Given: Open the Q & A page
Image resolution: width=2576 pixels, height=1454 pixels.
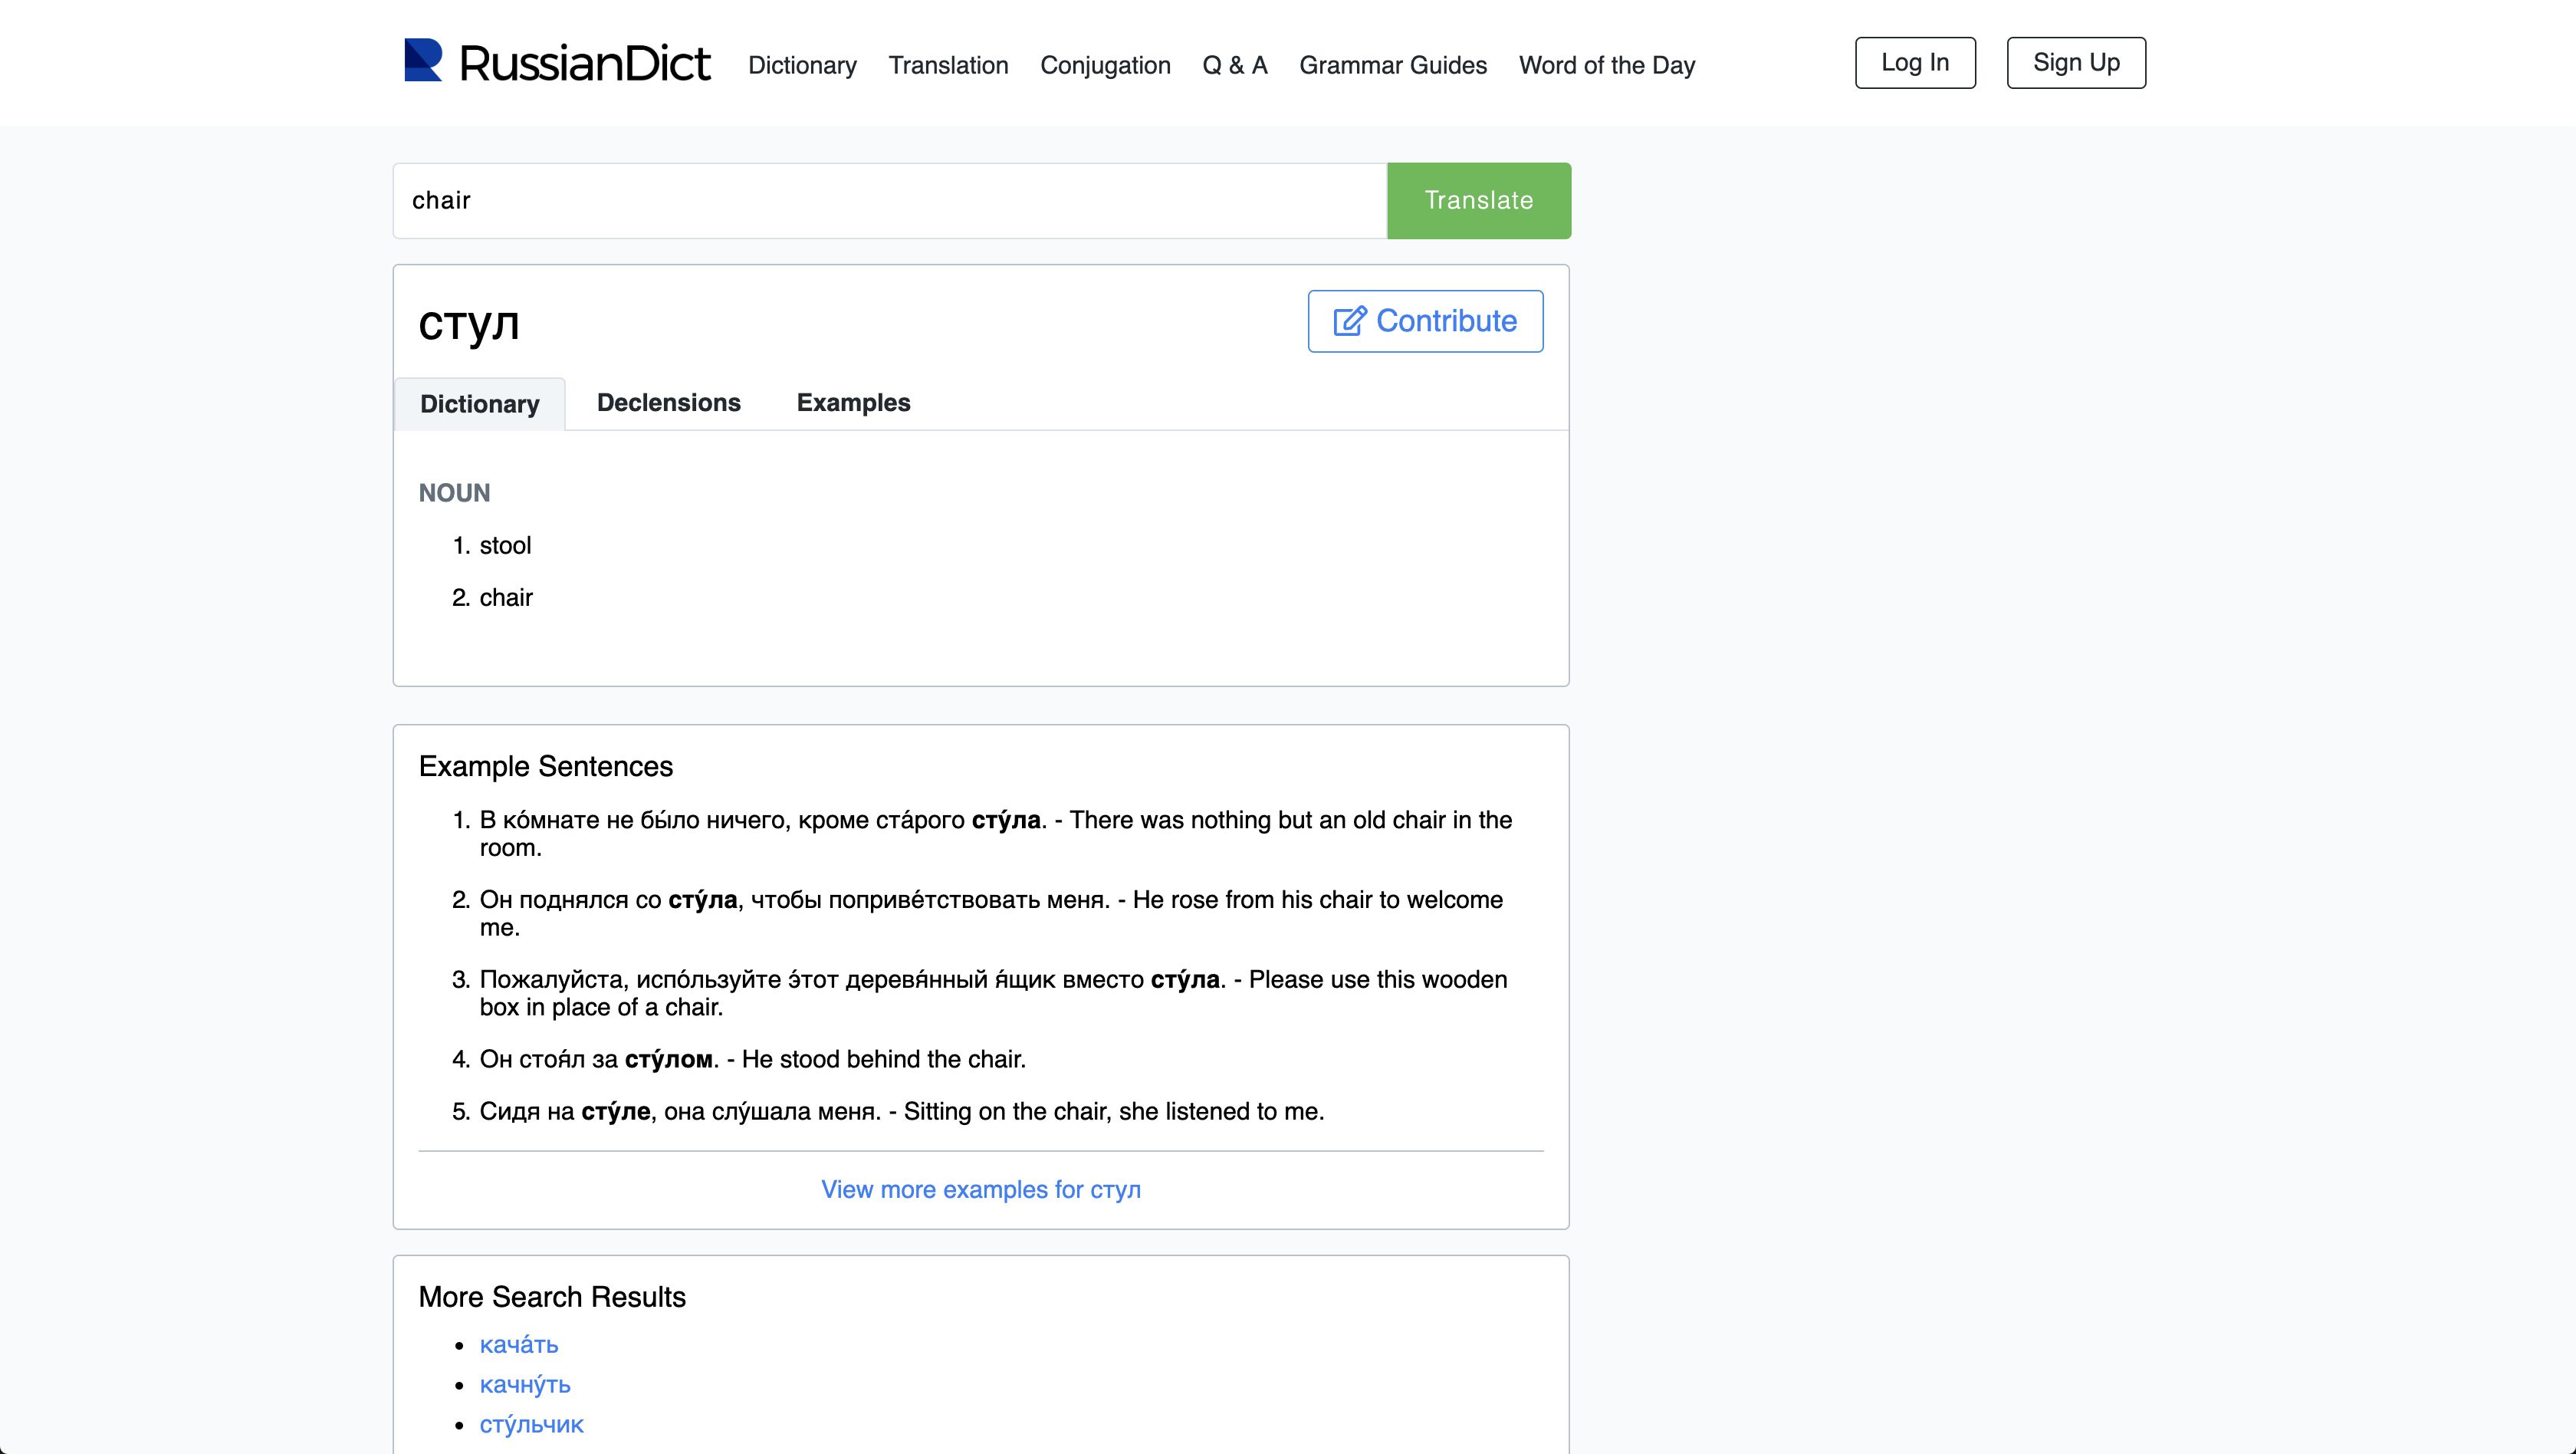Looking at the screenshot, I should tap(1234, 65).
